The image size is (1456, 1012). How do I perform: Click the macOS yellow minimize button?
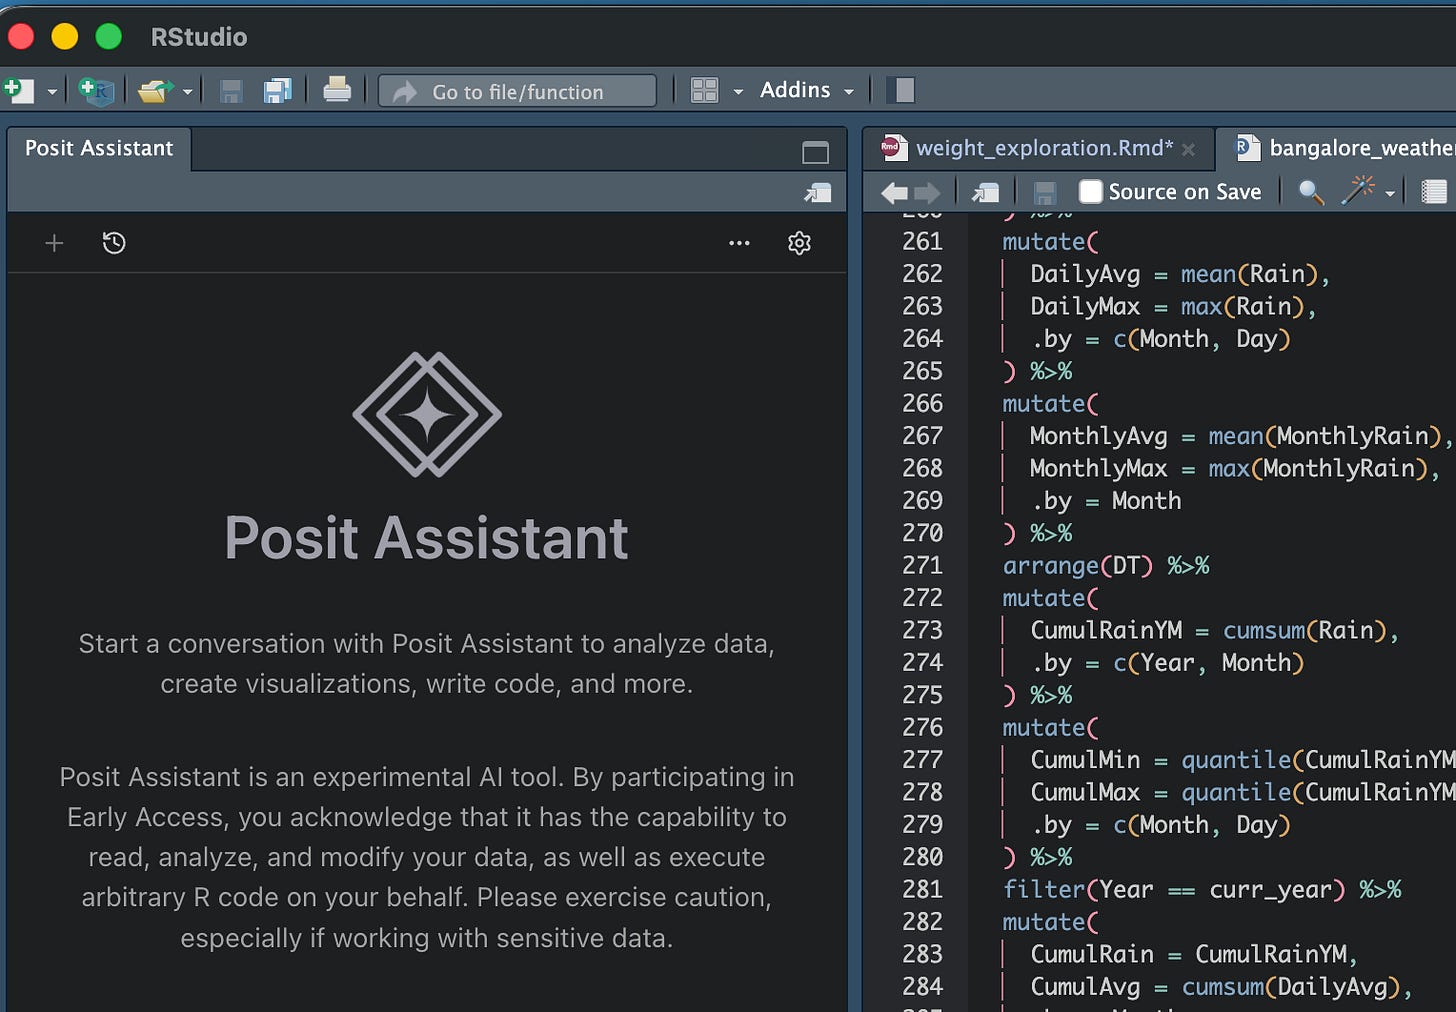tap(65, 37)
